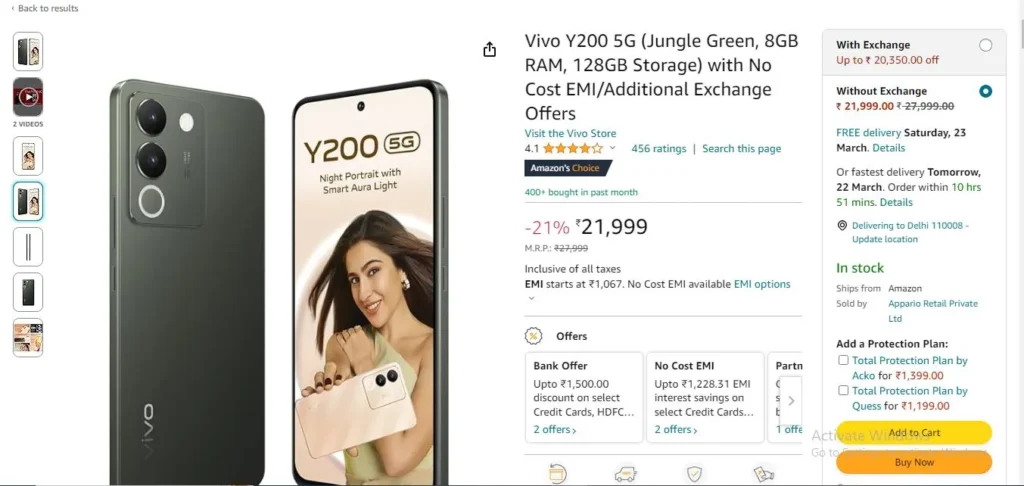Viewport: 1024px width, 486px height.
Task: Click the warranty shield icon below offers
Action: (694, 474)
